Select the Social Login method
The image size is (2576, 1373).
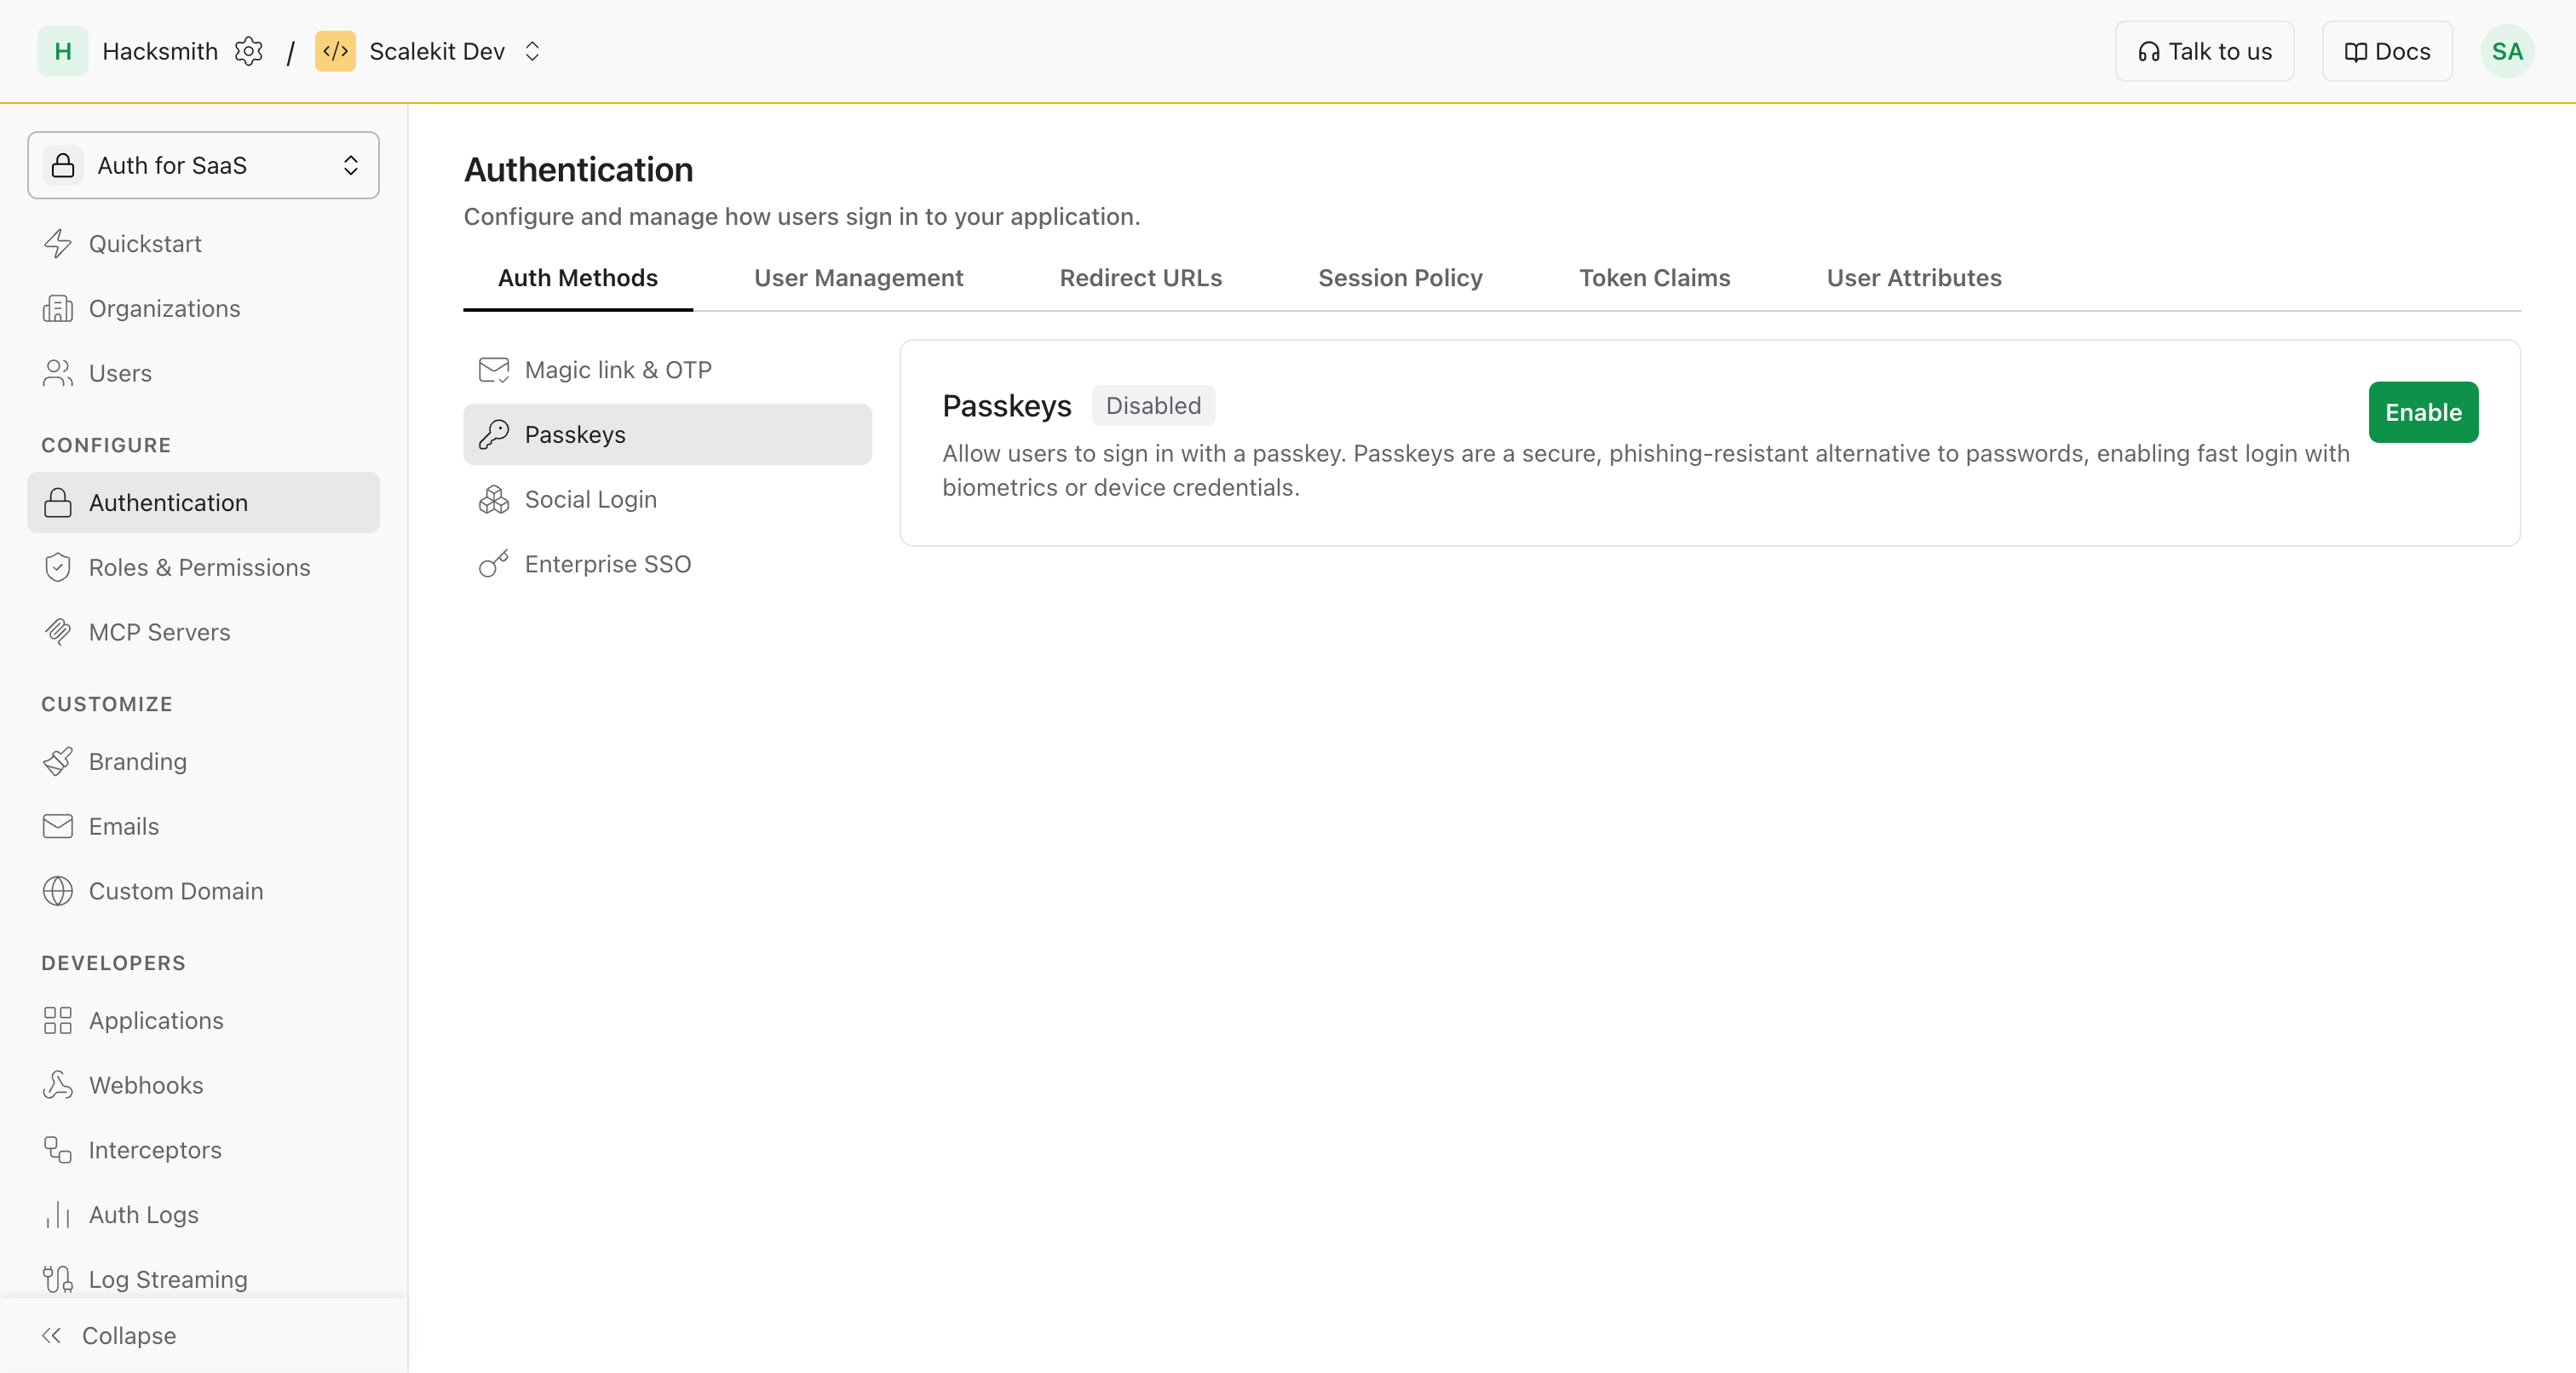[668, 499]
